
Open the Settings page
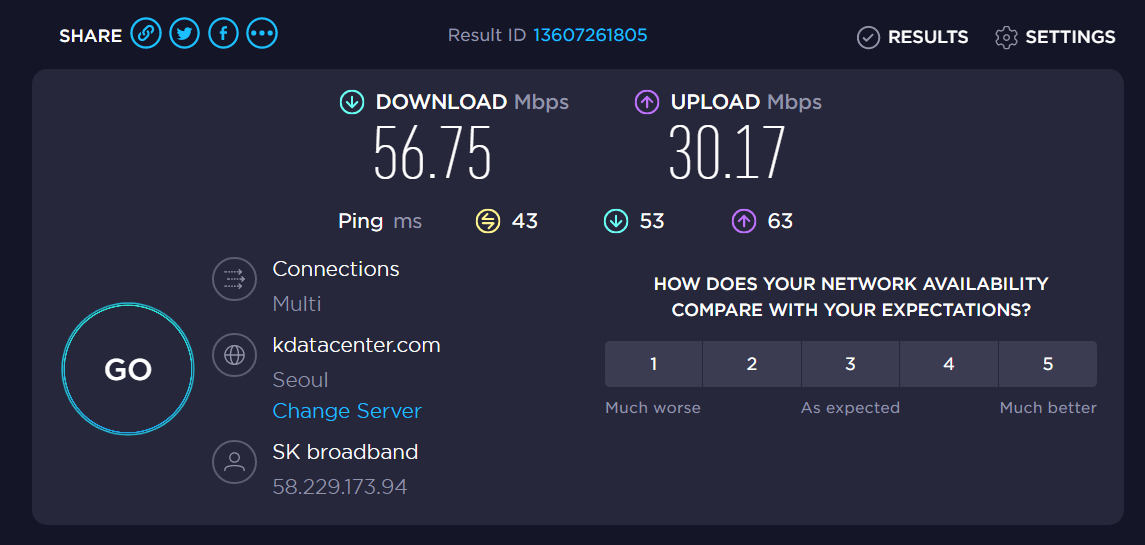pos(1055,37)
